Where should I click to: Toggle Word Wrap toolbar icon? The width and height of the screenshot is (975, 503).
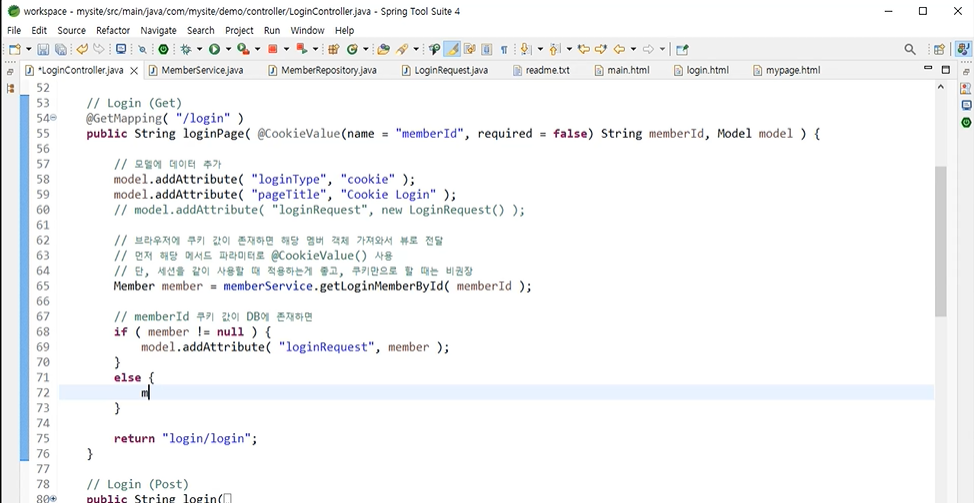click(x=469, y=49)
